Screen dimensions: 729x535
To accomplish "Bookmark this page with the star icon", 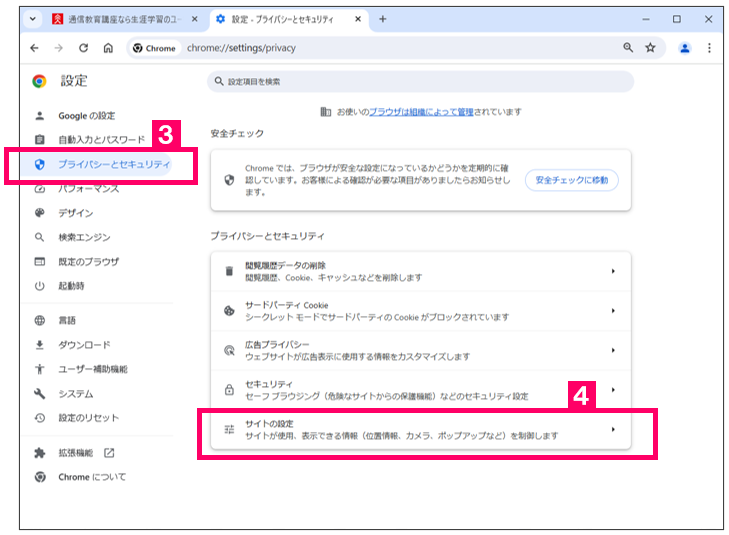I will (651, 48).
